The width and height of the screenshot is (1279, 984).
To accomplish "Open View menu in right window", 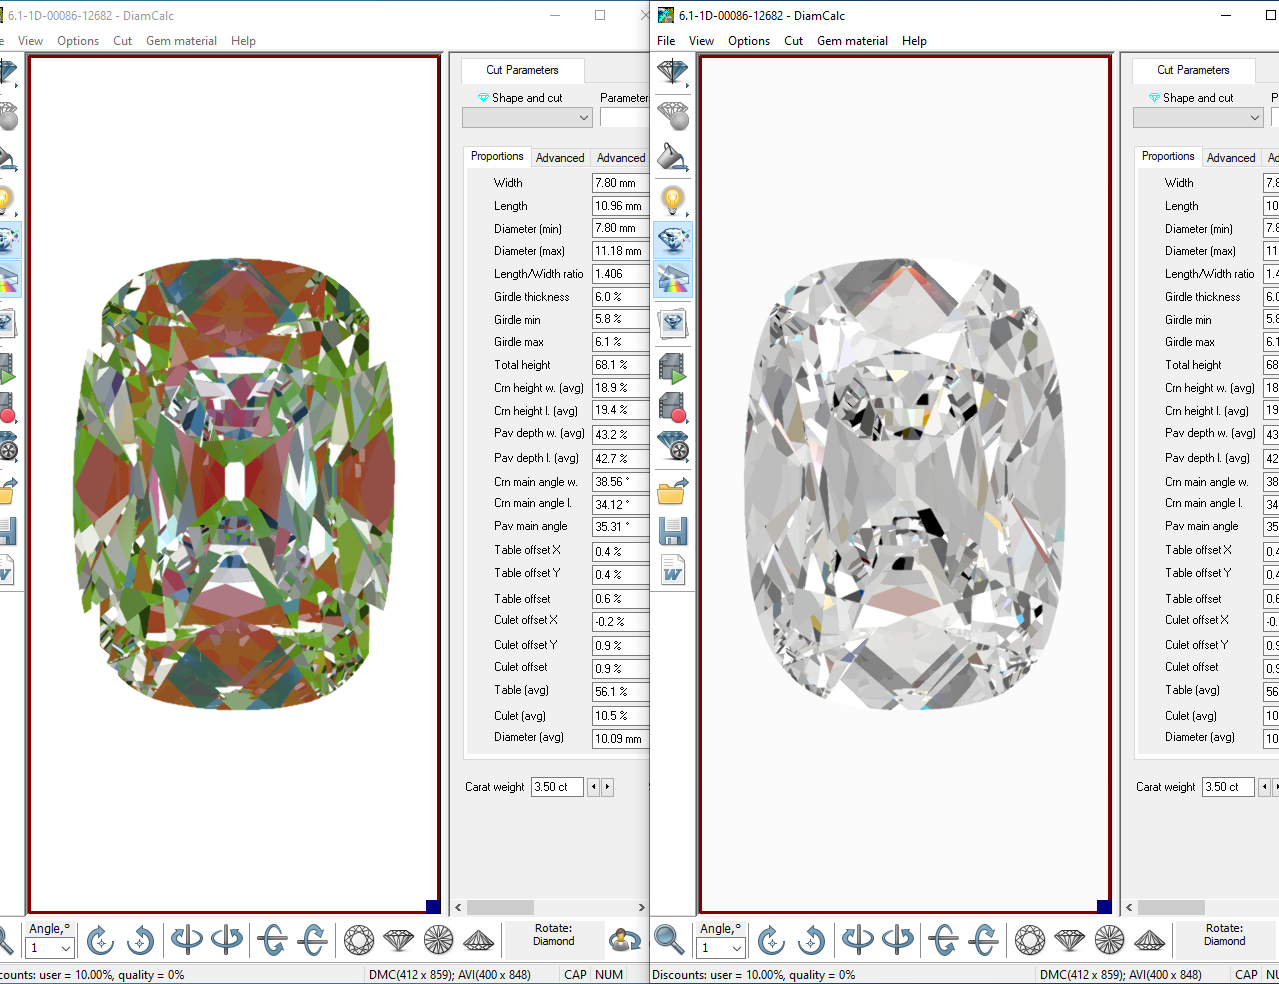I will tap(701, 41).
